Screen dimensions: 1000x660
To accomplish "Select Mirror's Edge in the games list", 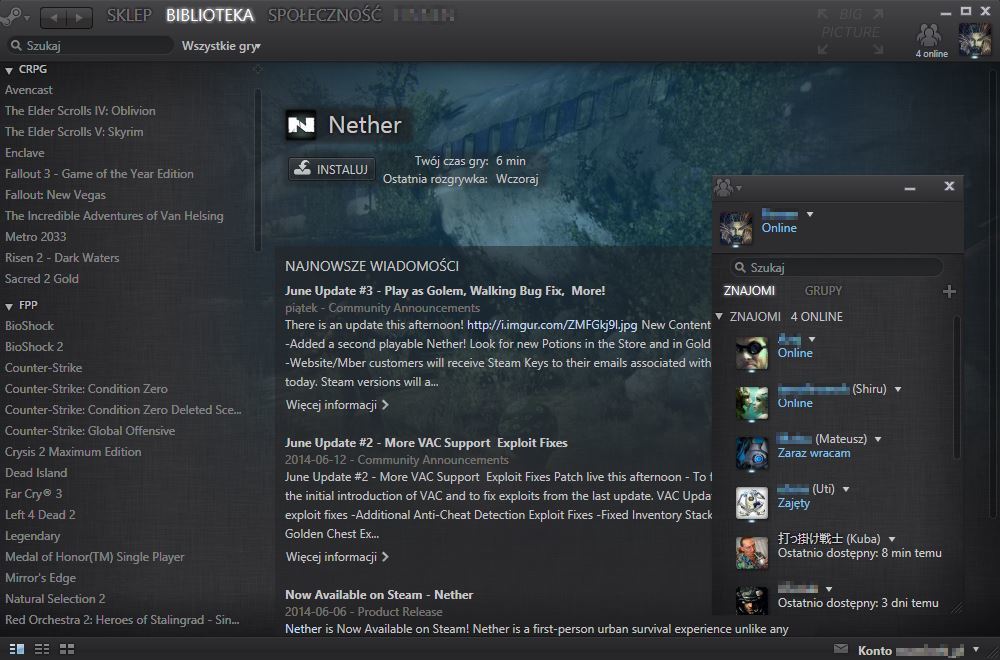I will (x=40, y=578).
